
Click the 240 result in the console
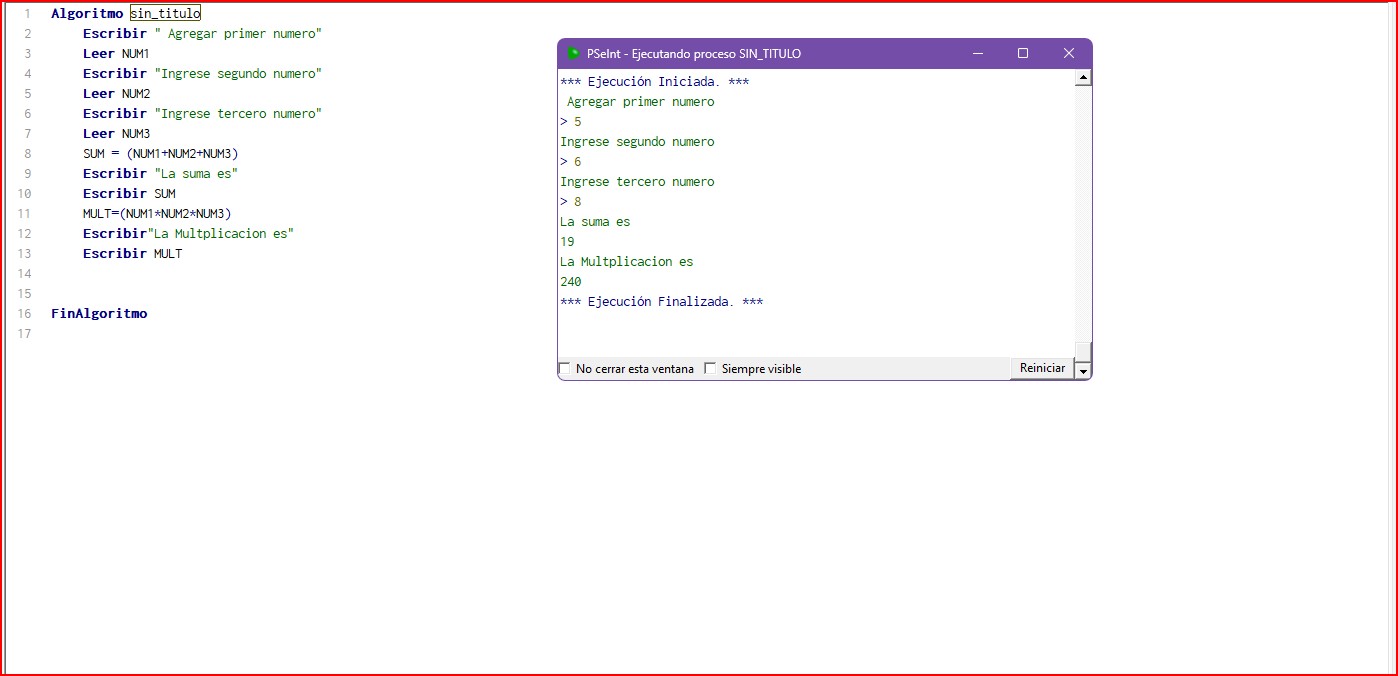pyautogui.click(x=571, y=282)
